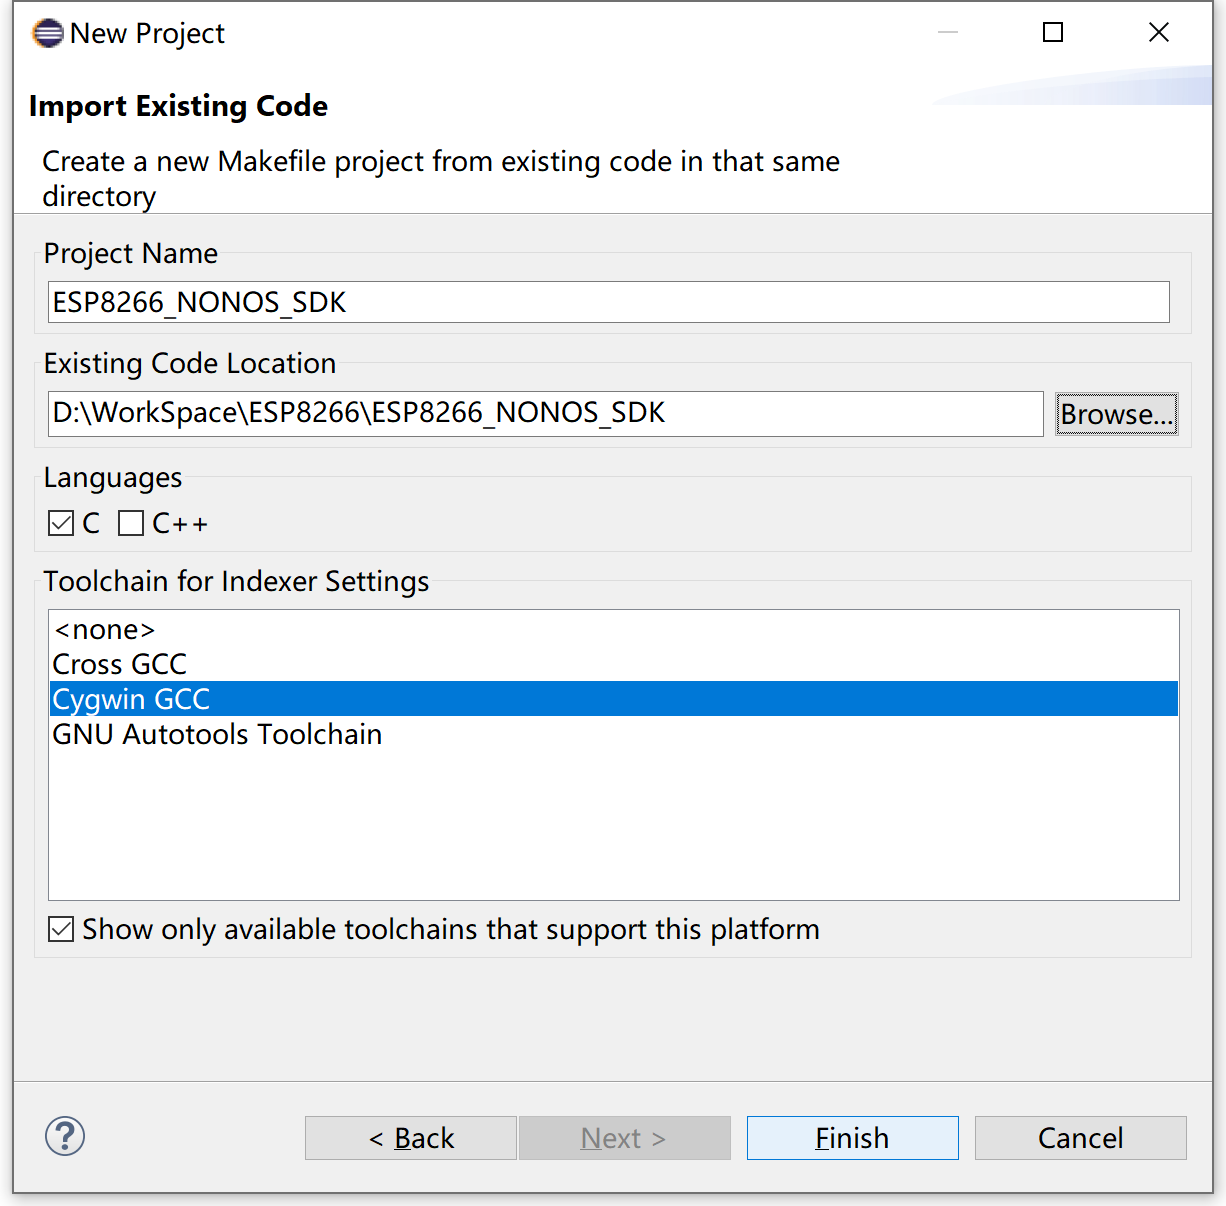
Task: Edit the Project Name field
Action: pyautogui.click(x=609, y=301)
